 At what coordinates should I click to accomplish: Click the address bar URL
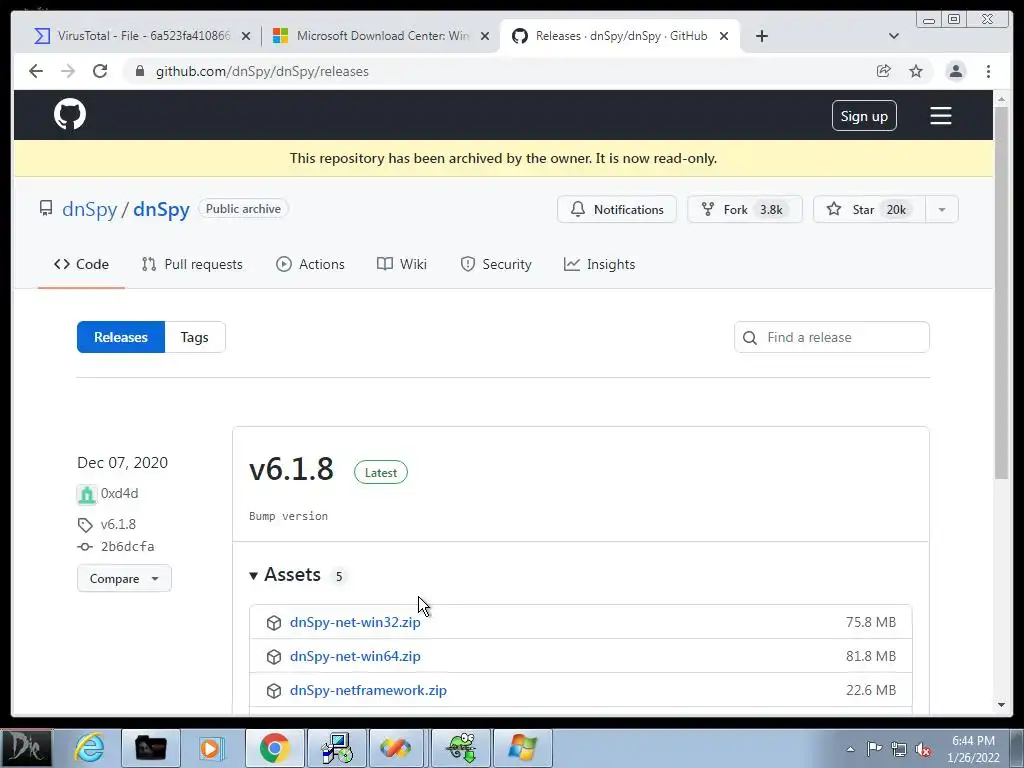262,71
